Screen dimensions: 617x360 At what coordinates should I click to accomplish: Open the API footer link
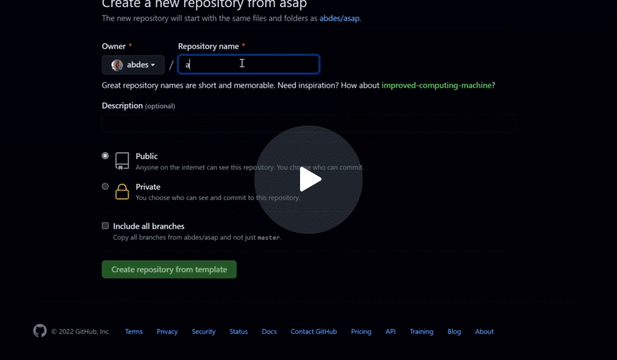pyautogui.click(x=390, y=332)
